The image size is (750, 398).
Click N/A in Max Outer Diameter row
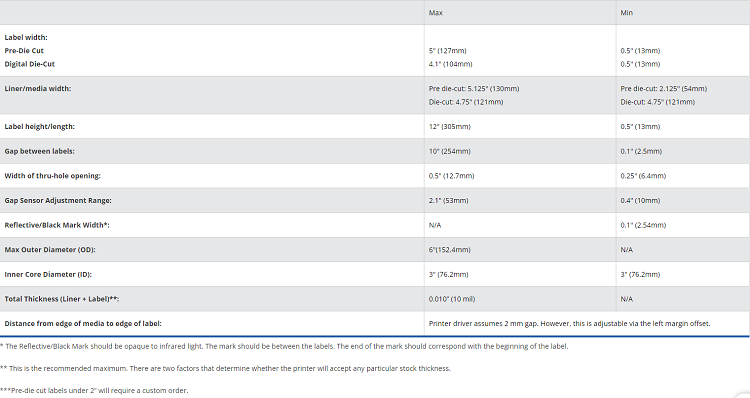(627, 250)
